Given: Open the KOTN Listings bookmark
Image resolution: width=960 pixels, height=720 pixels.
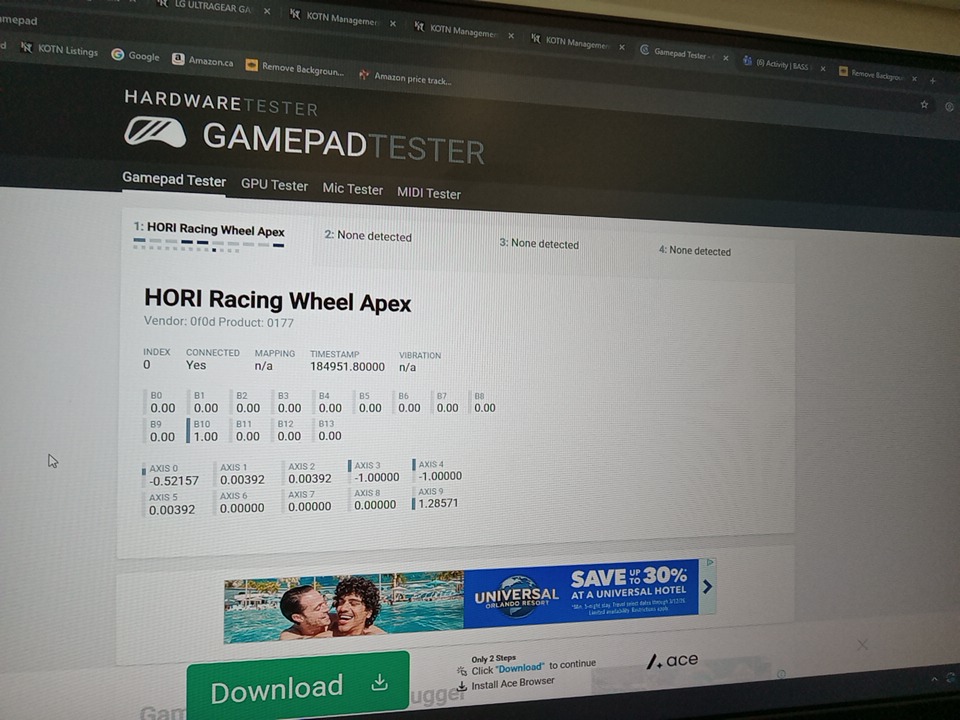Looking at the screenshot, I should 59,49.
